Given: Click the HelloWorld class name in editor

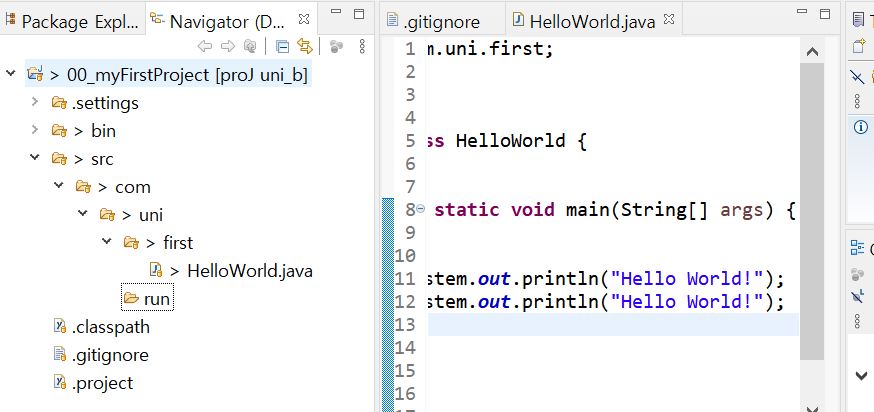Looking at the screenshot, I should click(511, 140).
